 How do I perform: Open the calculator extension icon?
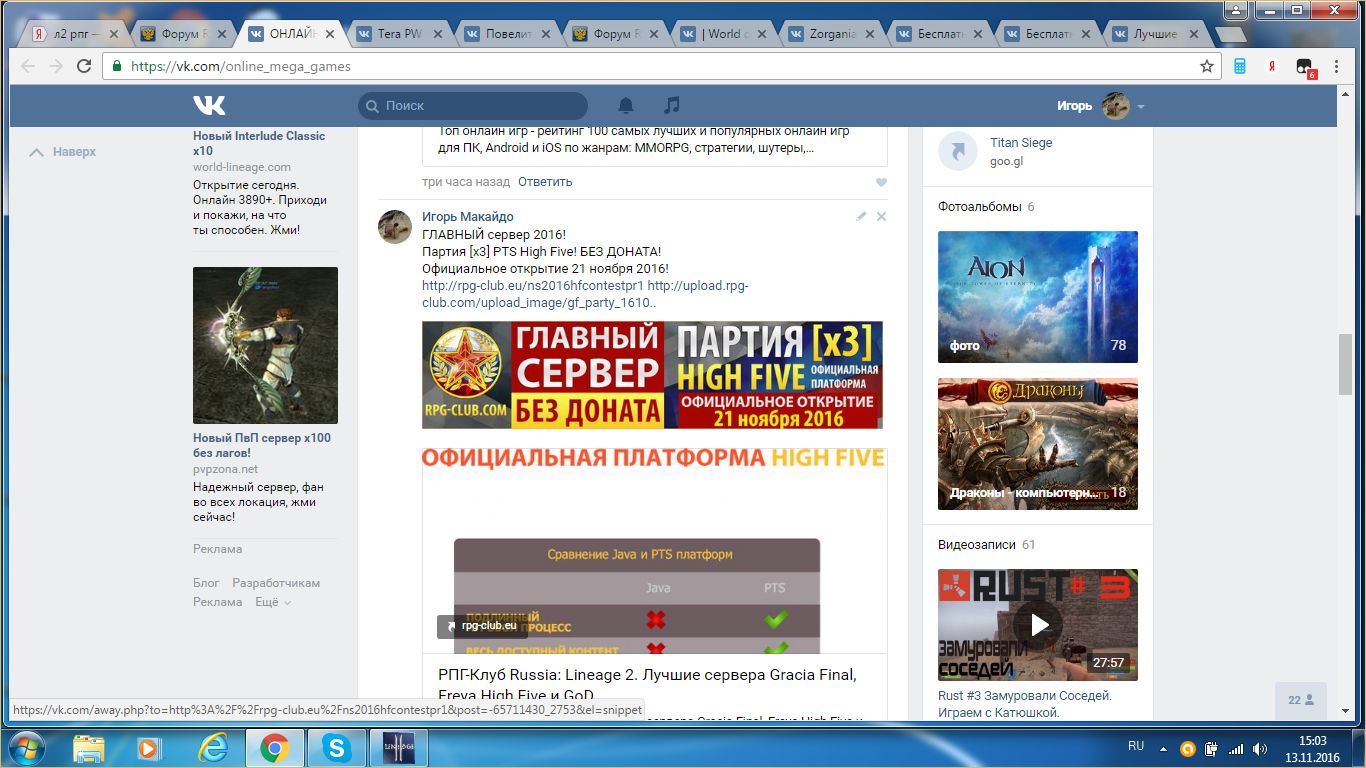tap(1240, 66)
